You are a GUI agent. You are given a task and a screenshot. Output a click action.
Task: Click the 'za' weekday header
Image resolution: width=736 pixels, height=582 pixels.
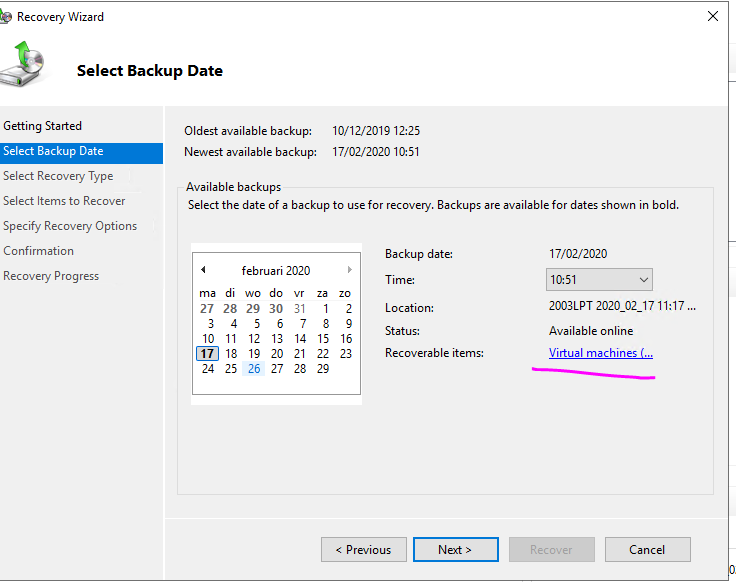322,293
